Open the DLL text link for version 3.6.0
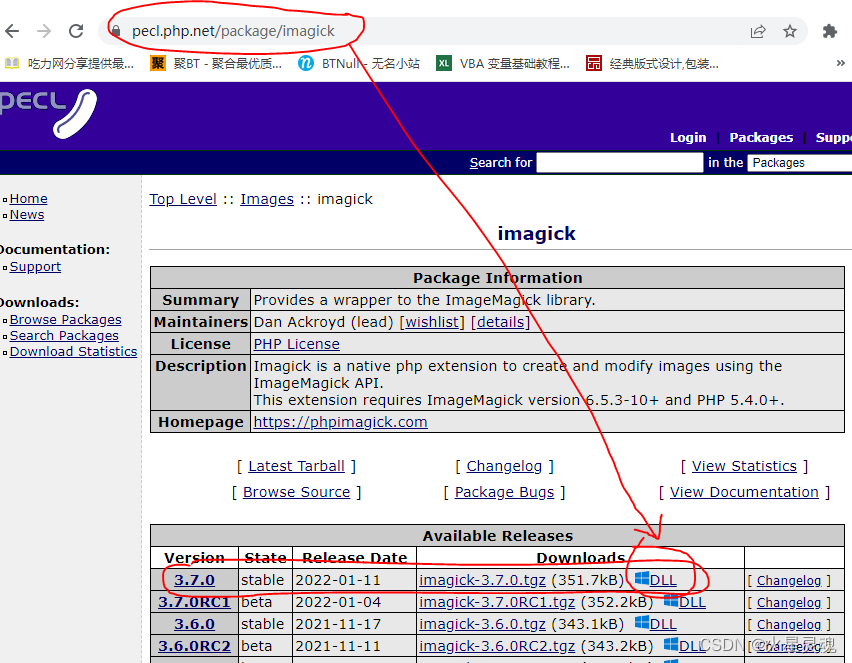 point(663,624)
